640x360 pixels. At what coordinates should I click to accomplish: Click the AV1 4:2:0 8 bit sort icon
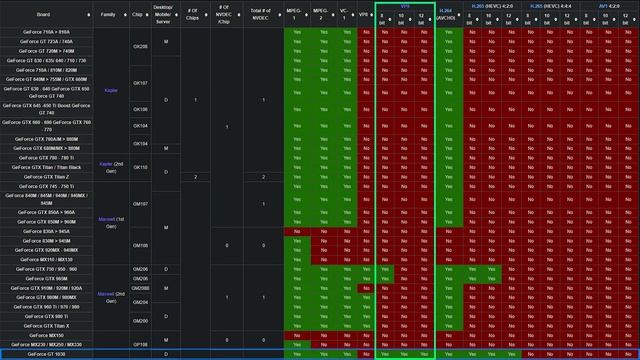(594, 19)
